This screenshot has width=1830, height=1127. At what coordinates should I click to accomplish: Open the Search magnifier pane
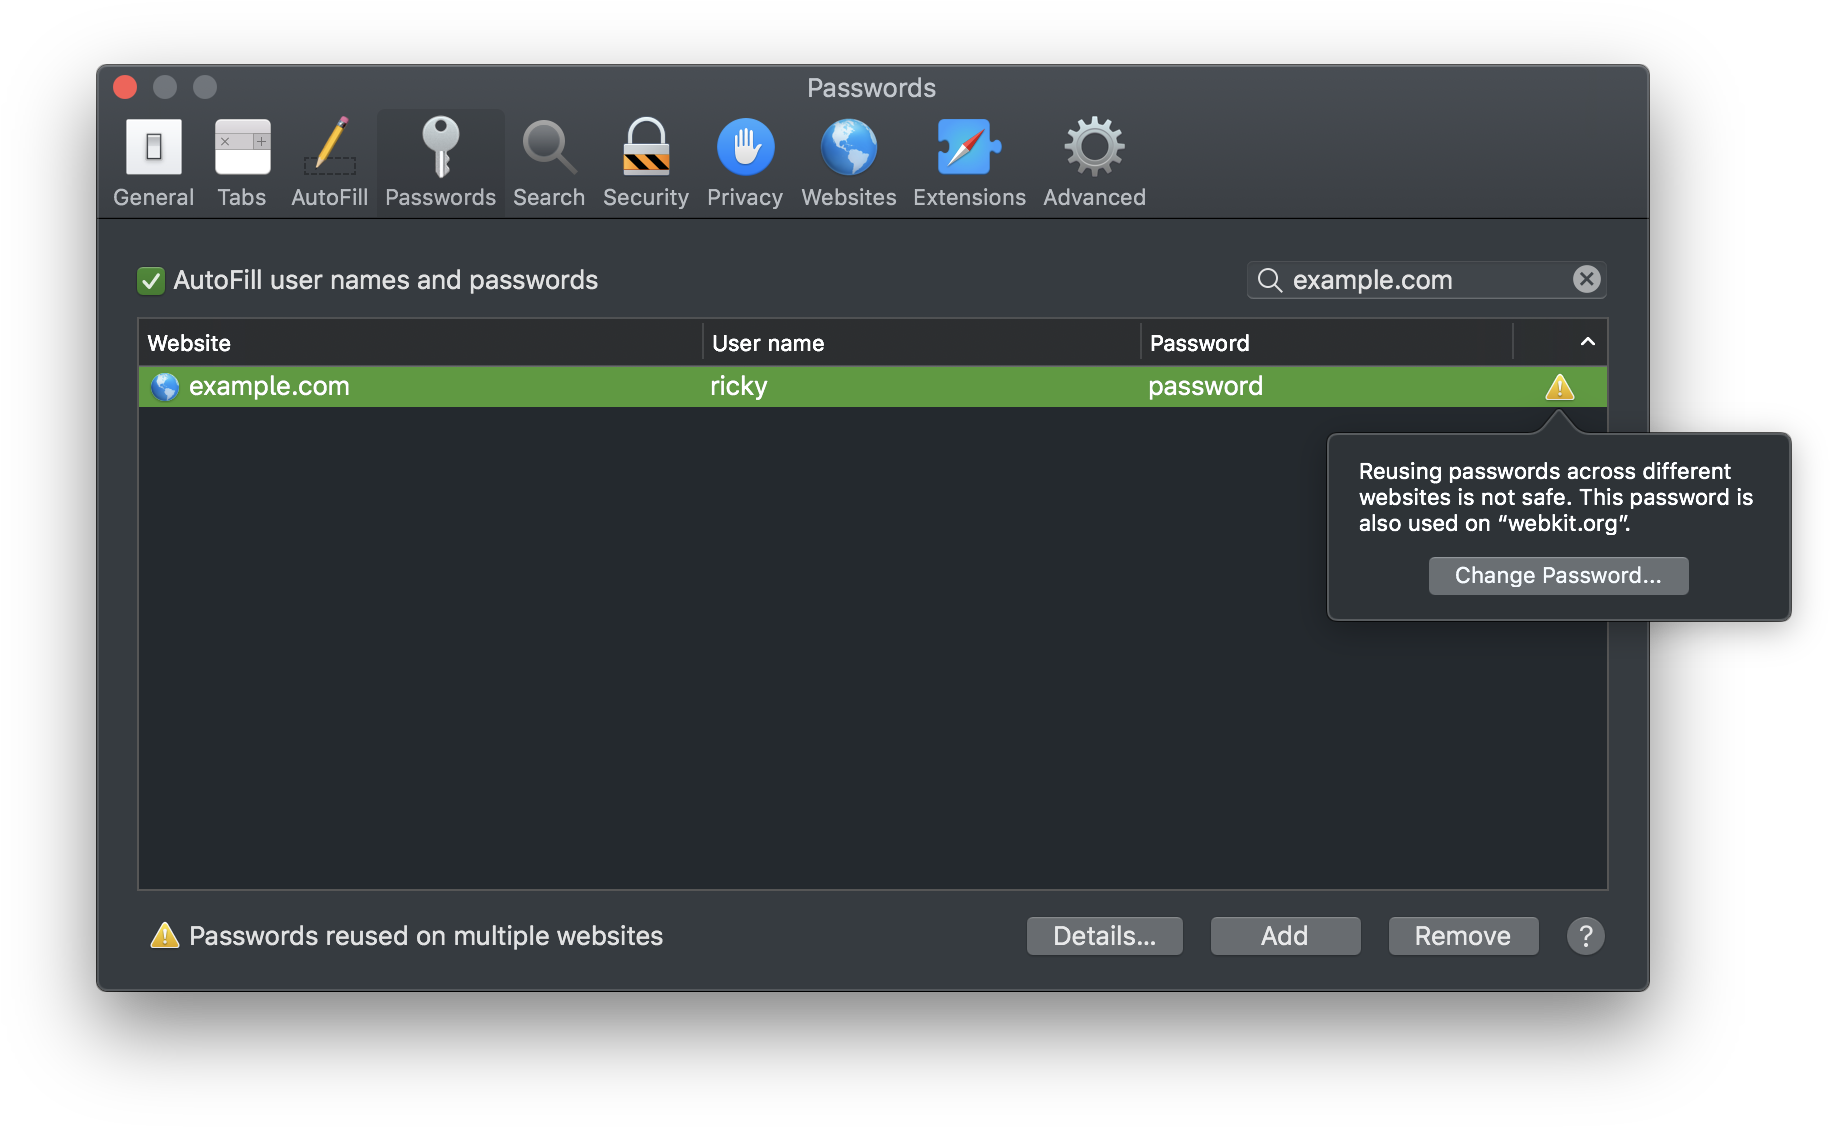click(x=549, y=162)
